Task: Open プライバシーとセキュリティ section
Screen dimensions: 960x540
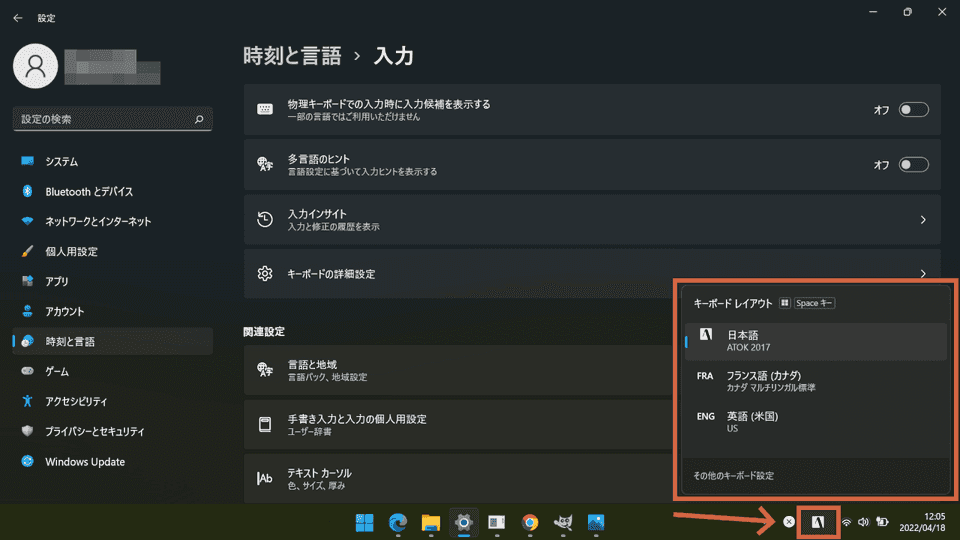Action: (x=113, y=432)
